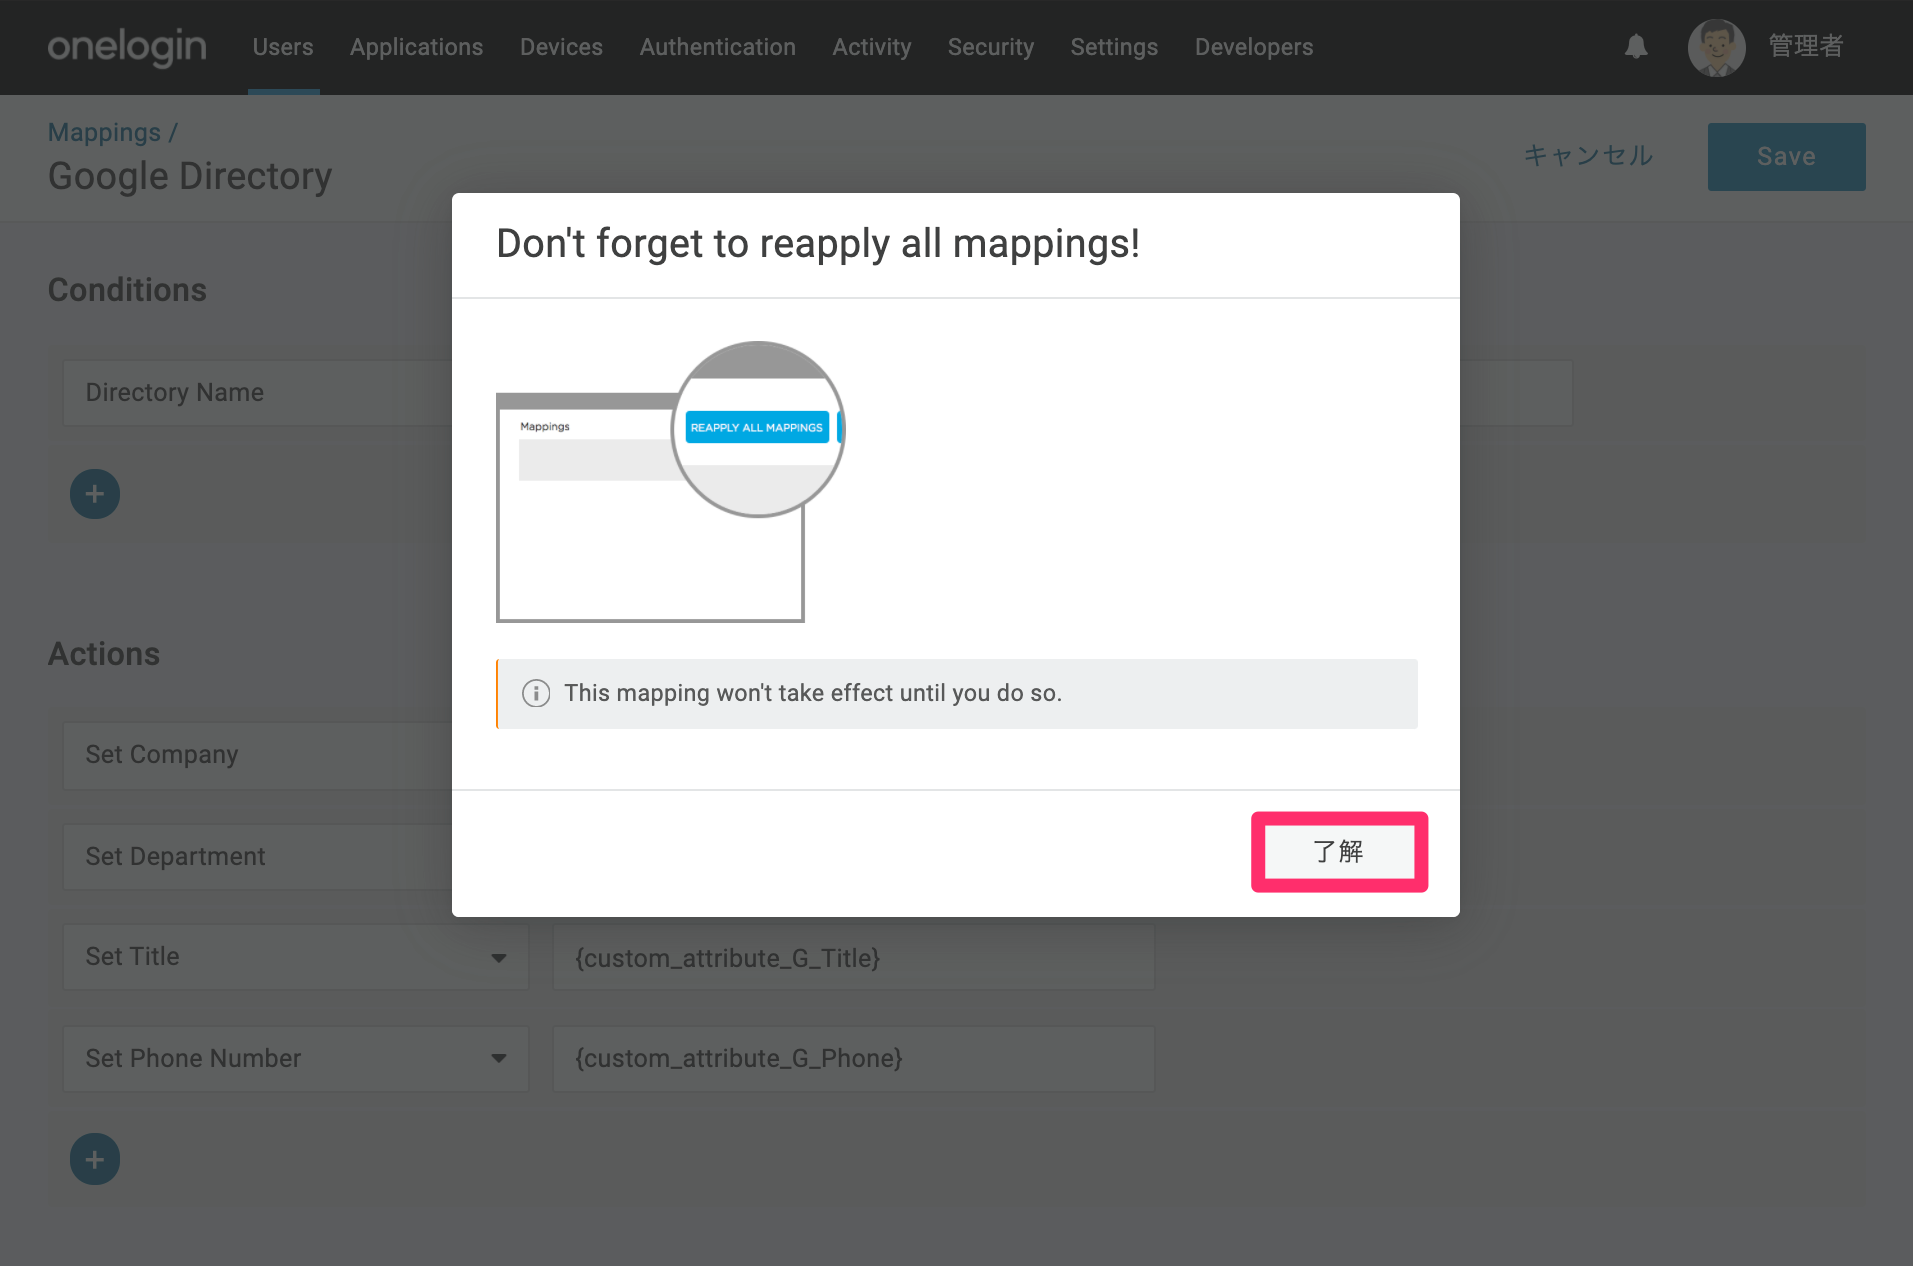Click the 管理者 user name
The height and width of the screenshot is (1266, 1913).
click(1805, 46)
